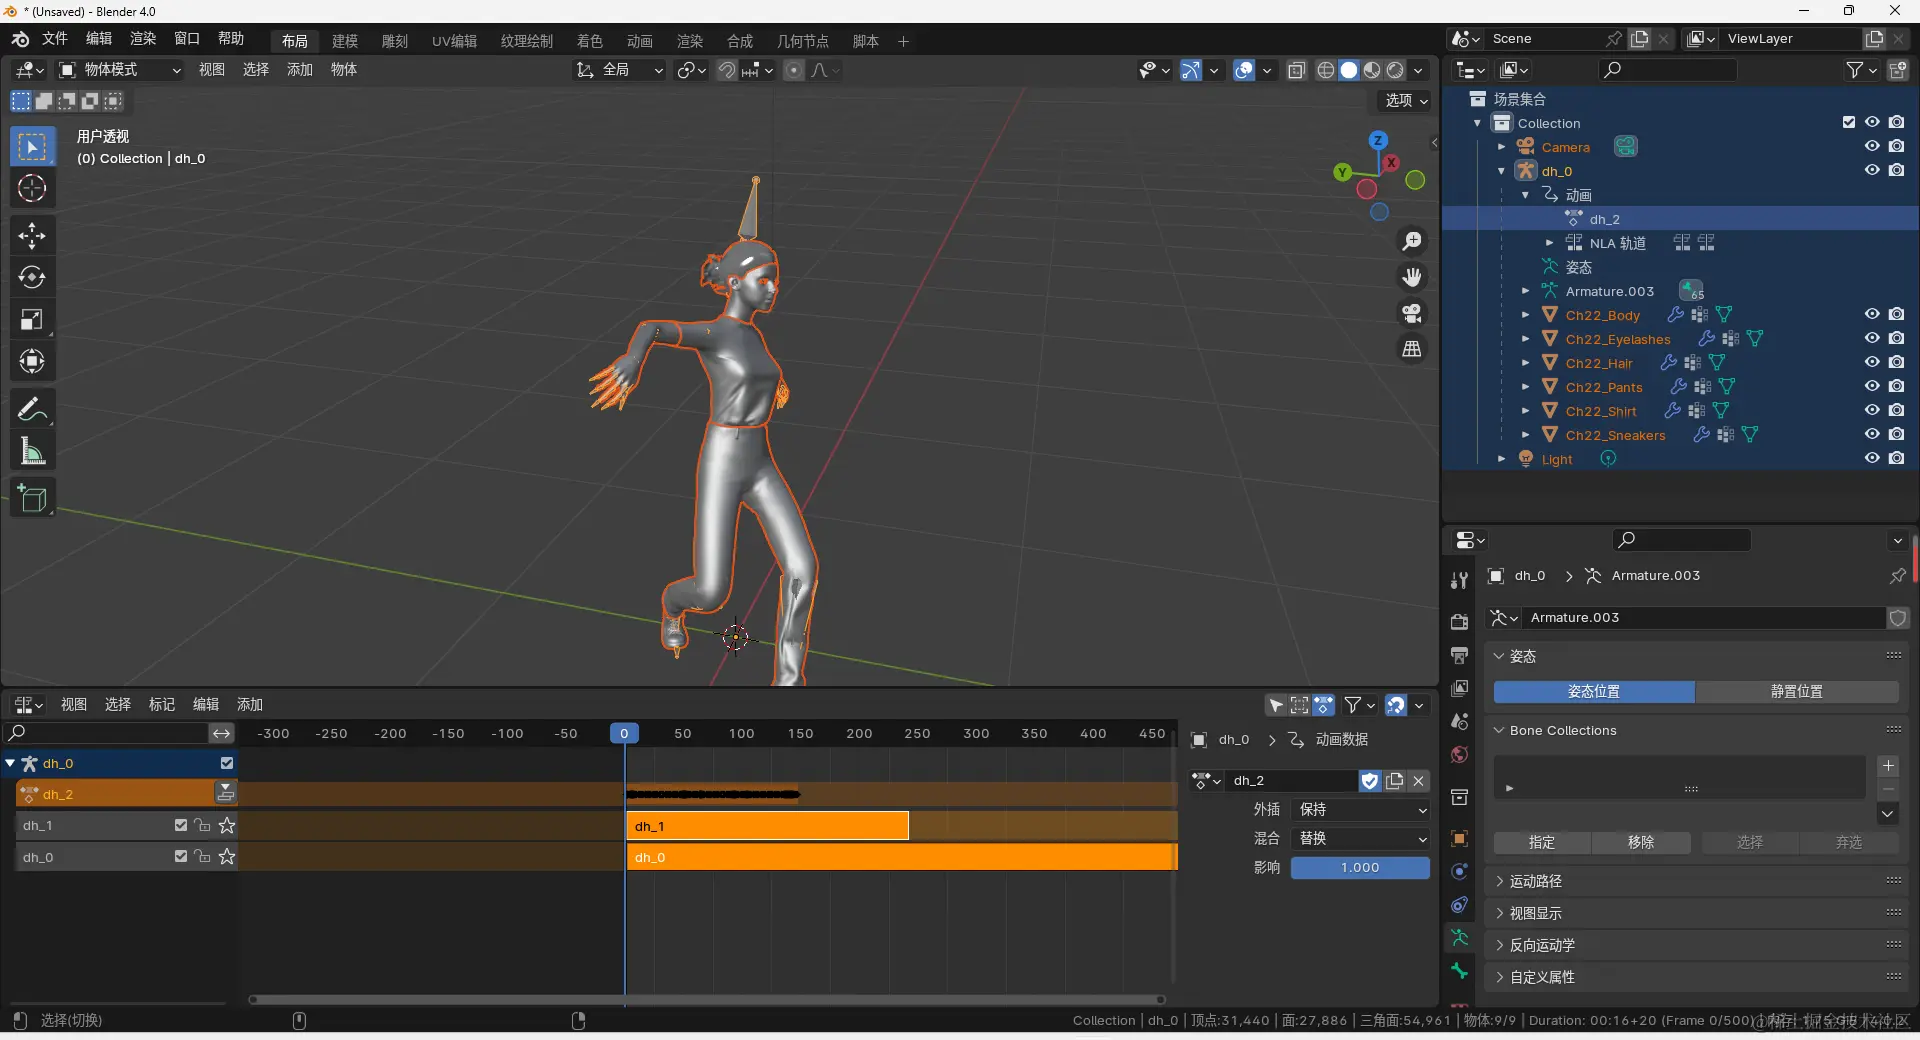Image resolution: width=1920 pixels, height=1040 pixels.
Task: Select the dh_1 NLA strip
Action: (767, 826)
